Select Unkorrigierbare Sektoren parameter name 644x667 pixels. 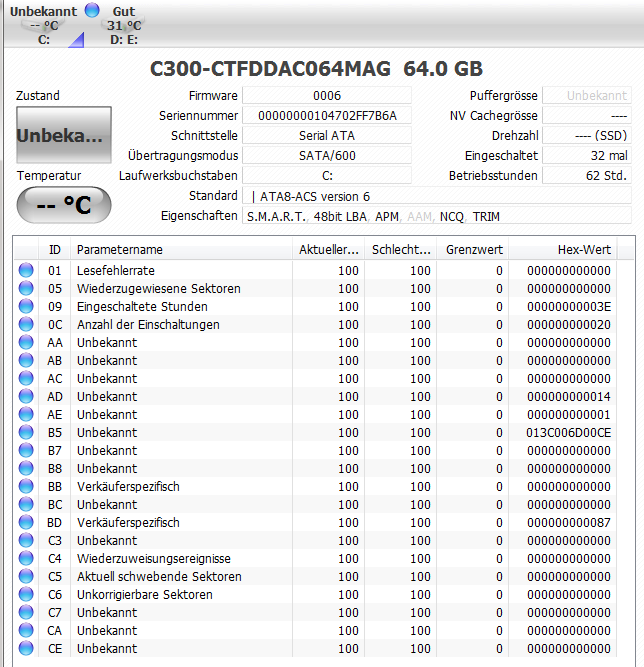tap(145, 594)
